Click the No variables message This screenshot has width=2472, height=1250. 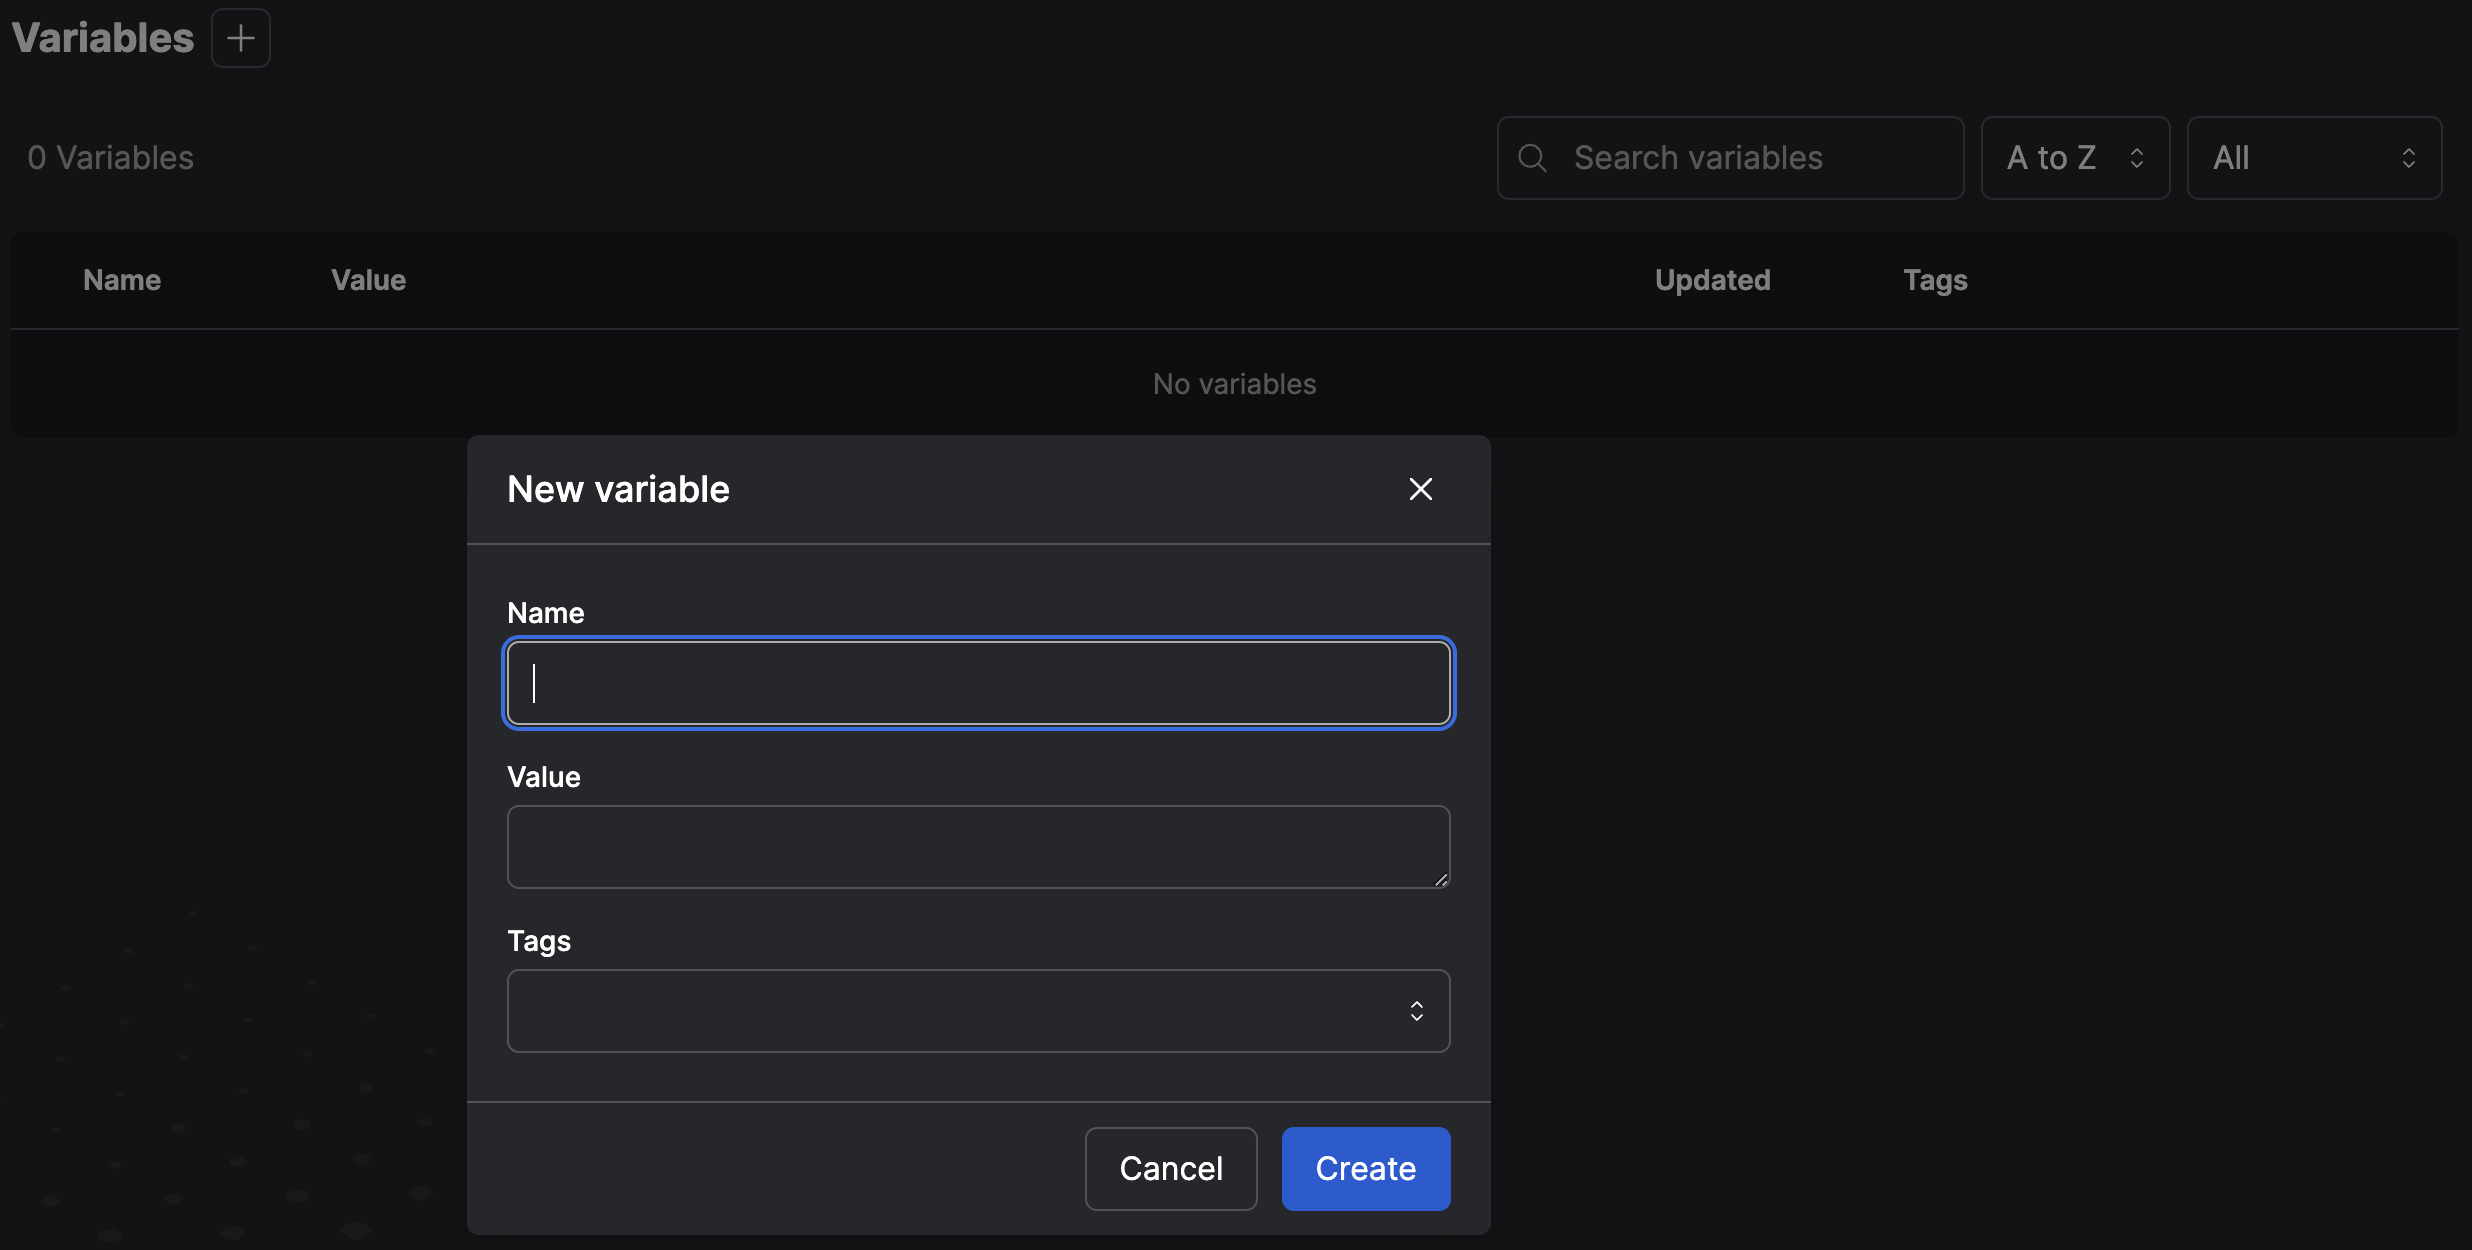[x=1235, y=384]
